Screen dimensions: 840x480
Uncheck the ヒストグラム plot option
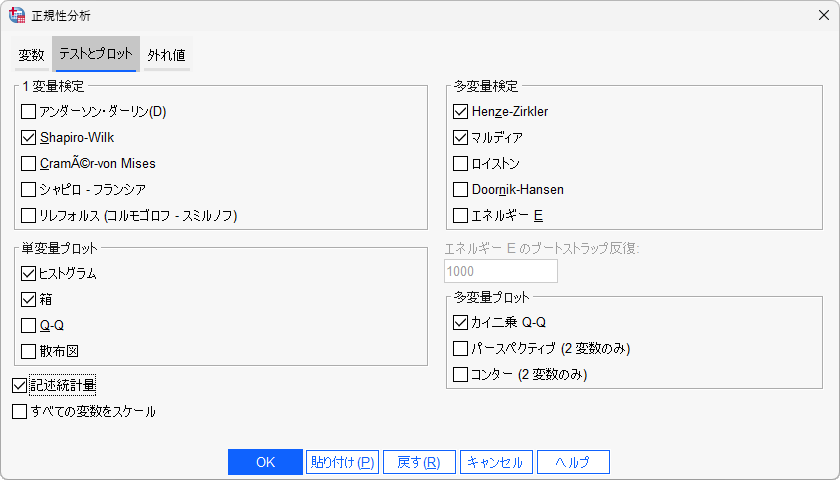28,273
